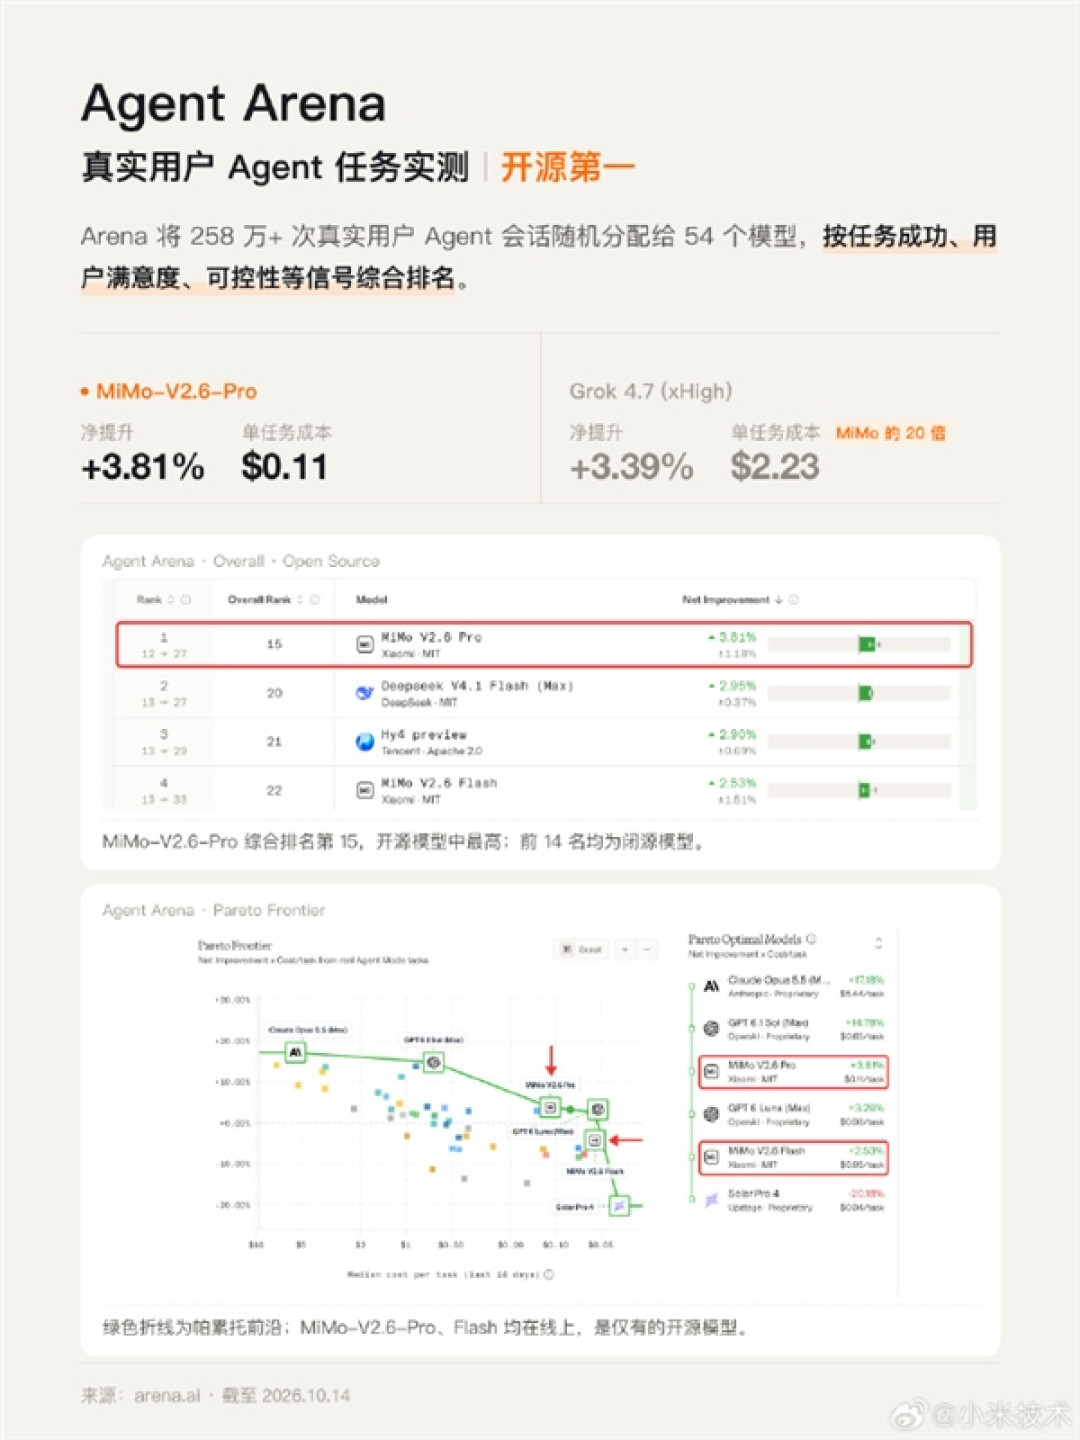Expand the Pareto Optimal Models panel chevrons
The width and height of the screenshot is (1080, 1440).
(879, 943)
